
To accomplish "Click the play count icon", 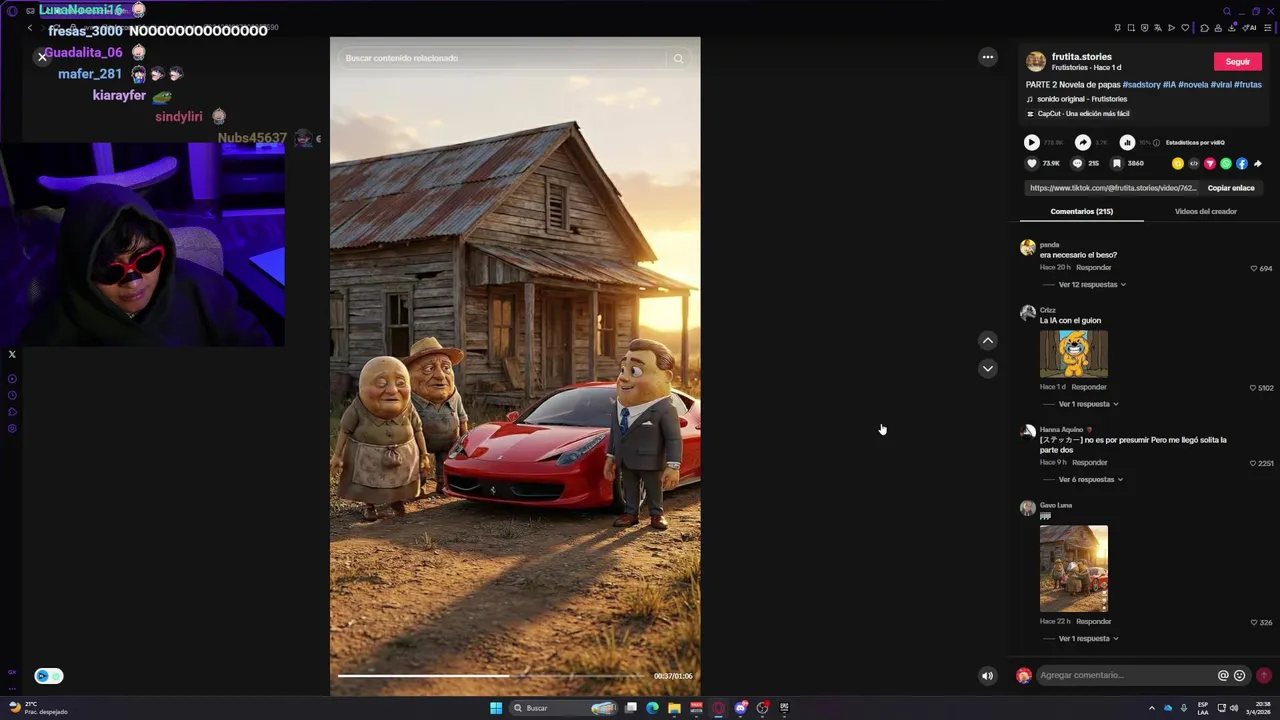I will tap(1031, 143).
